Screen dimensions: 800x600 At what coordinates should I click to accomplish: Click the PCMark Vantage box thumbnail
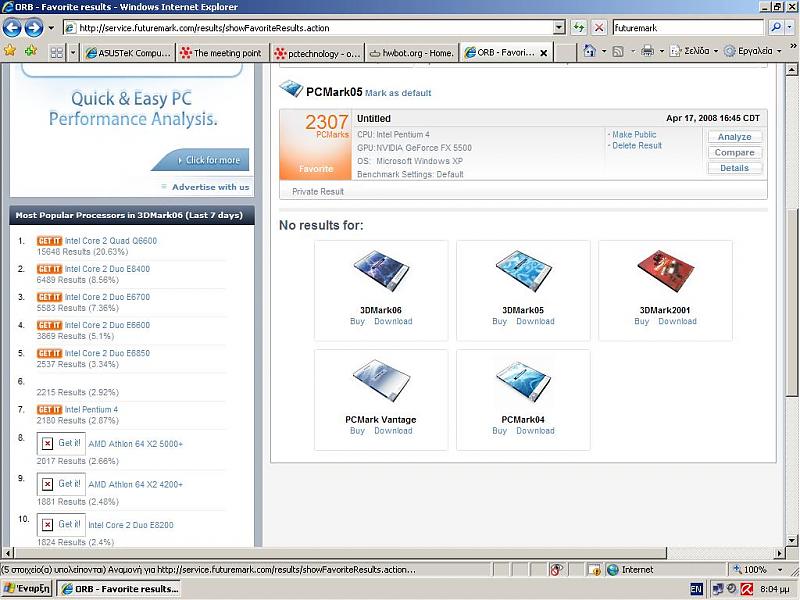[381, 381]
